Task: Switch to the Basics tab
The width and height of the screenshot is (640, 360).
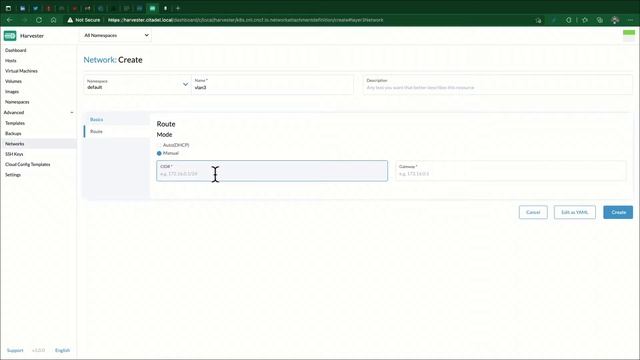Action: click(x=97, y=120)
